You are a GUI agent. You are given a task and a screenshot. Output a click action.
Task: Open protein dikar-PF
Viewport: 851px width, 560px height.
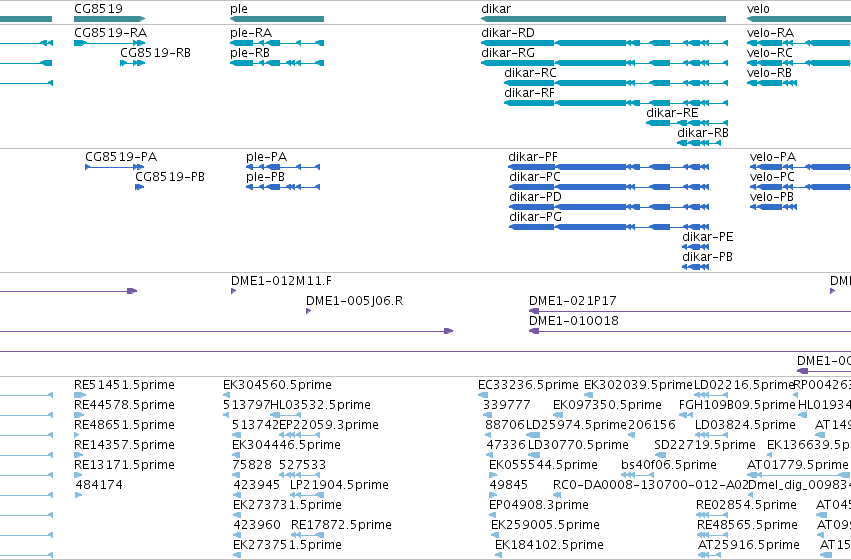609,167
